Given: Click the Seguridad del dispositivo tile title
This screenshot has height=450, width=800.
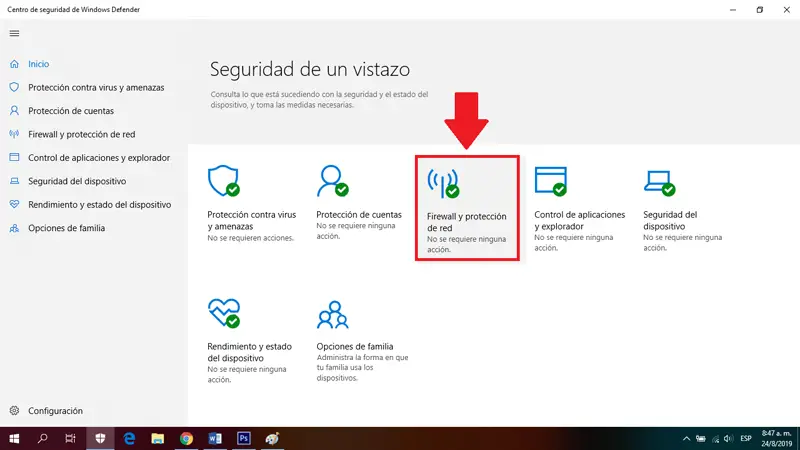Looking at the screenshot, I should [670, 220].
